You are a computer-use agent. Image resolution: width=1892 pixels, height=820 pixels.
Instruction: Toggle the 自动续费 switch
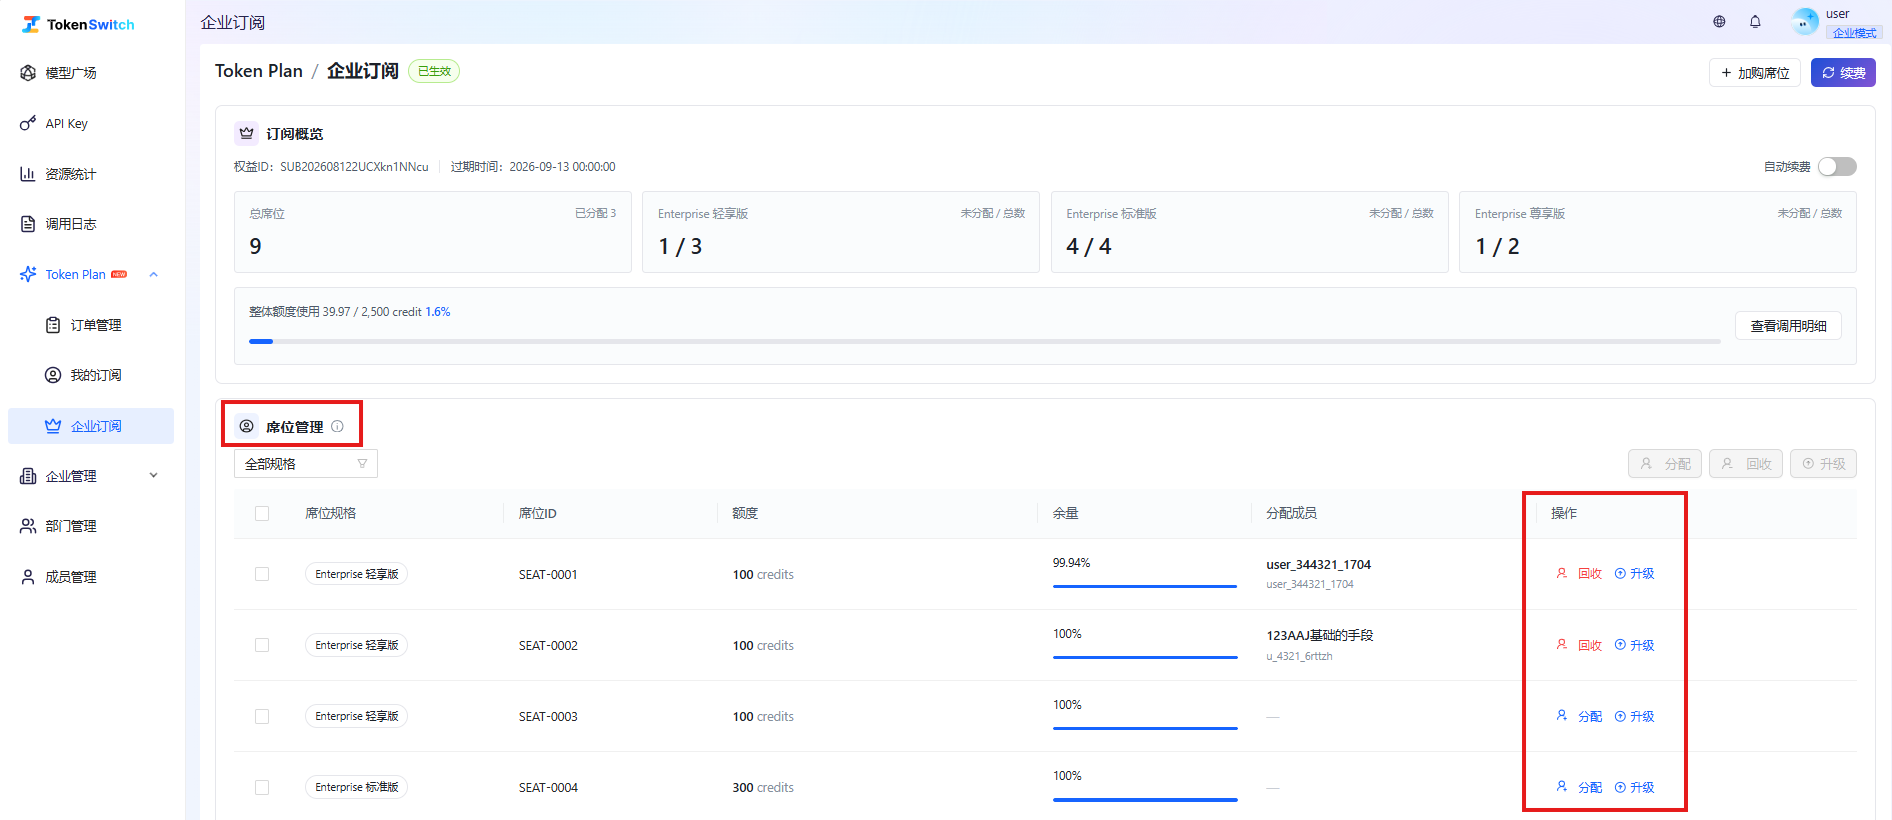click(1837, 167)
